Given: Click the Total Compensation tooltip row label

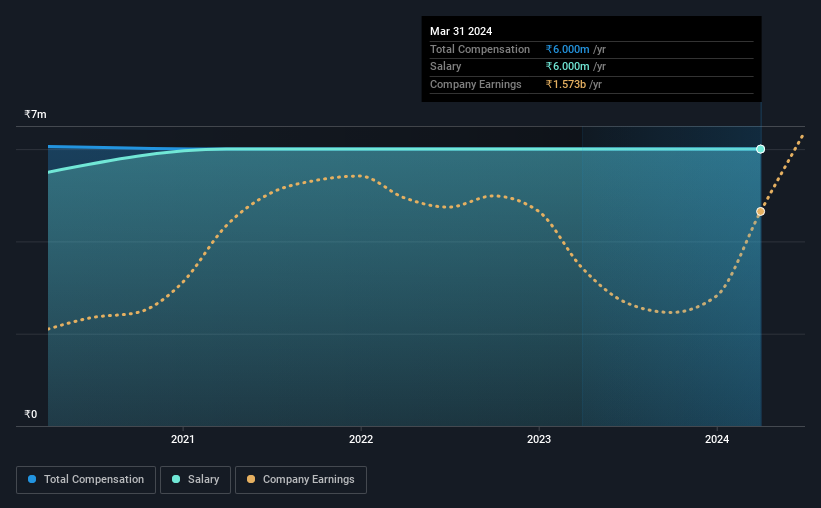Looking at the screenshot, I should click(x=480, y=49).
